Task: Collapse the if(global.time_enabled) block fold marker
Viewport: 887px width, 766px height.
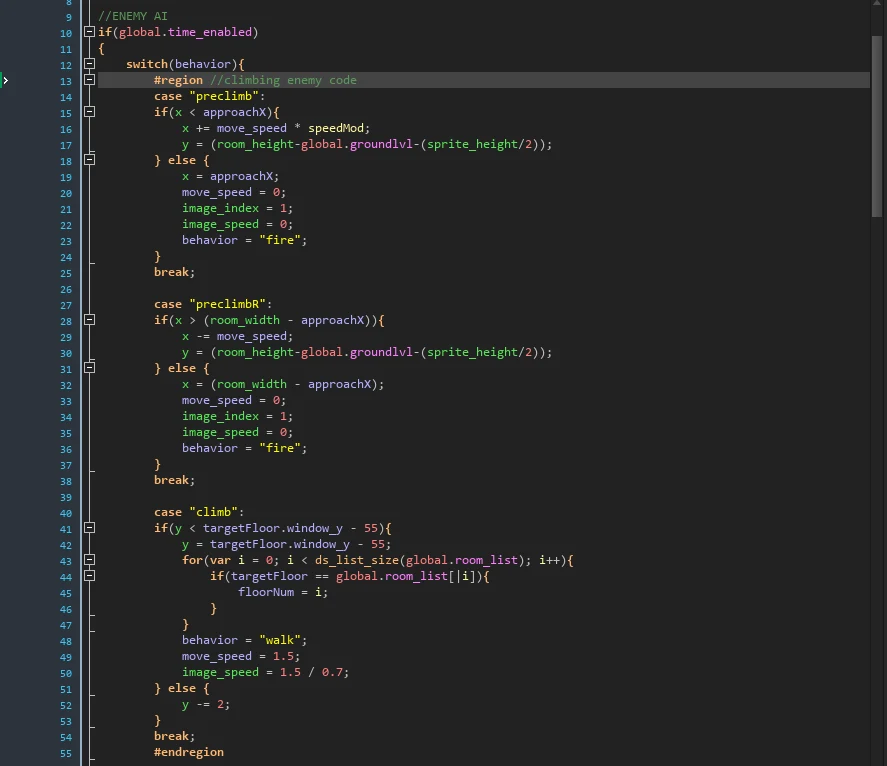Action: coord(89,32)
